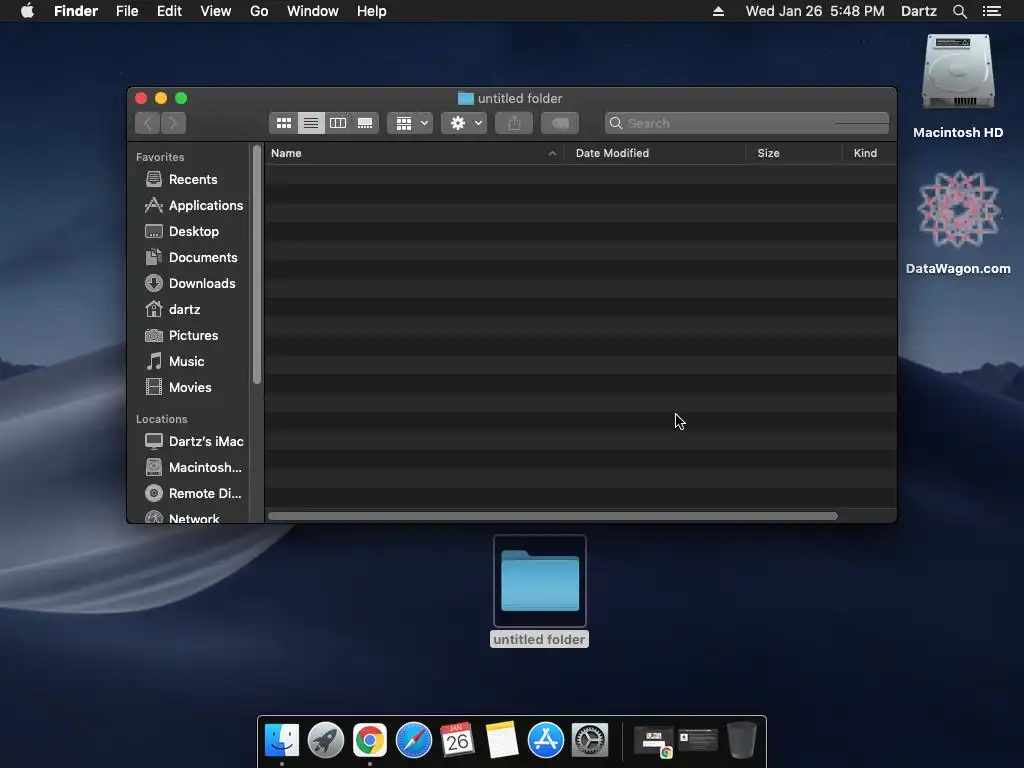This screenshot has width=1024, height=768.
Task: Open the gear Action menu
Action: click(464, 123)
